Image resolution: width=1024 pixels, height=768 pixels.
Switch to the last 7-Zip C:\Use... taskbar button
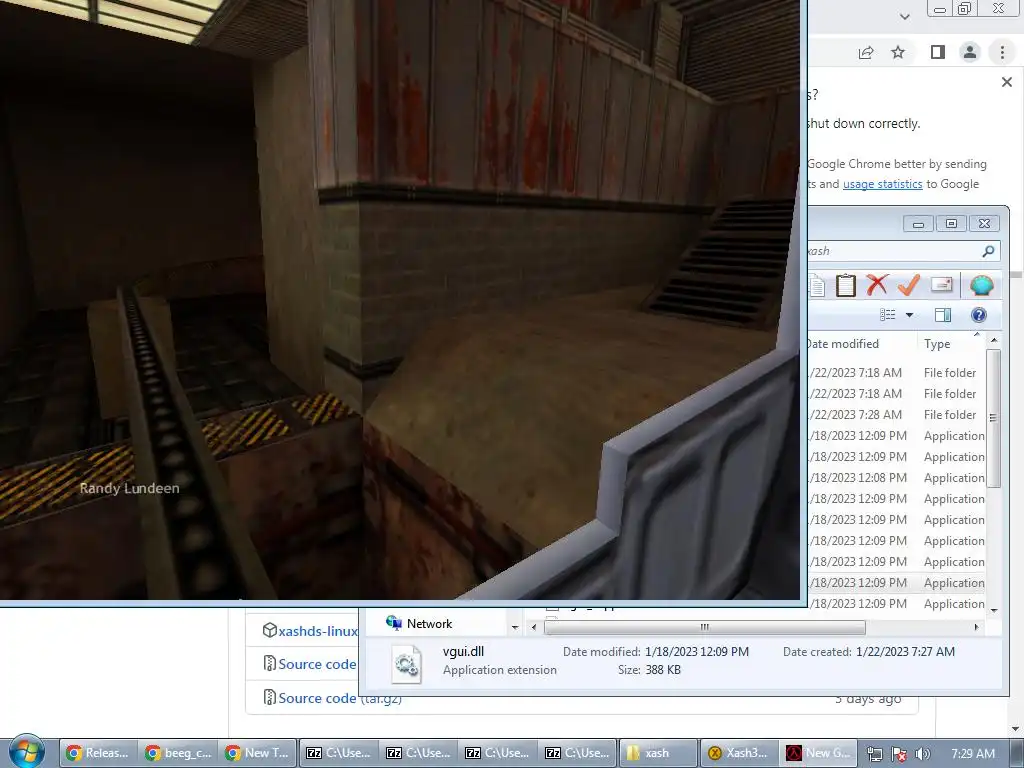pyautogui.click(x=577, y=753)
